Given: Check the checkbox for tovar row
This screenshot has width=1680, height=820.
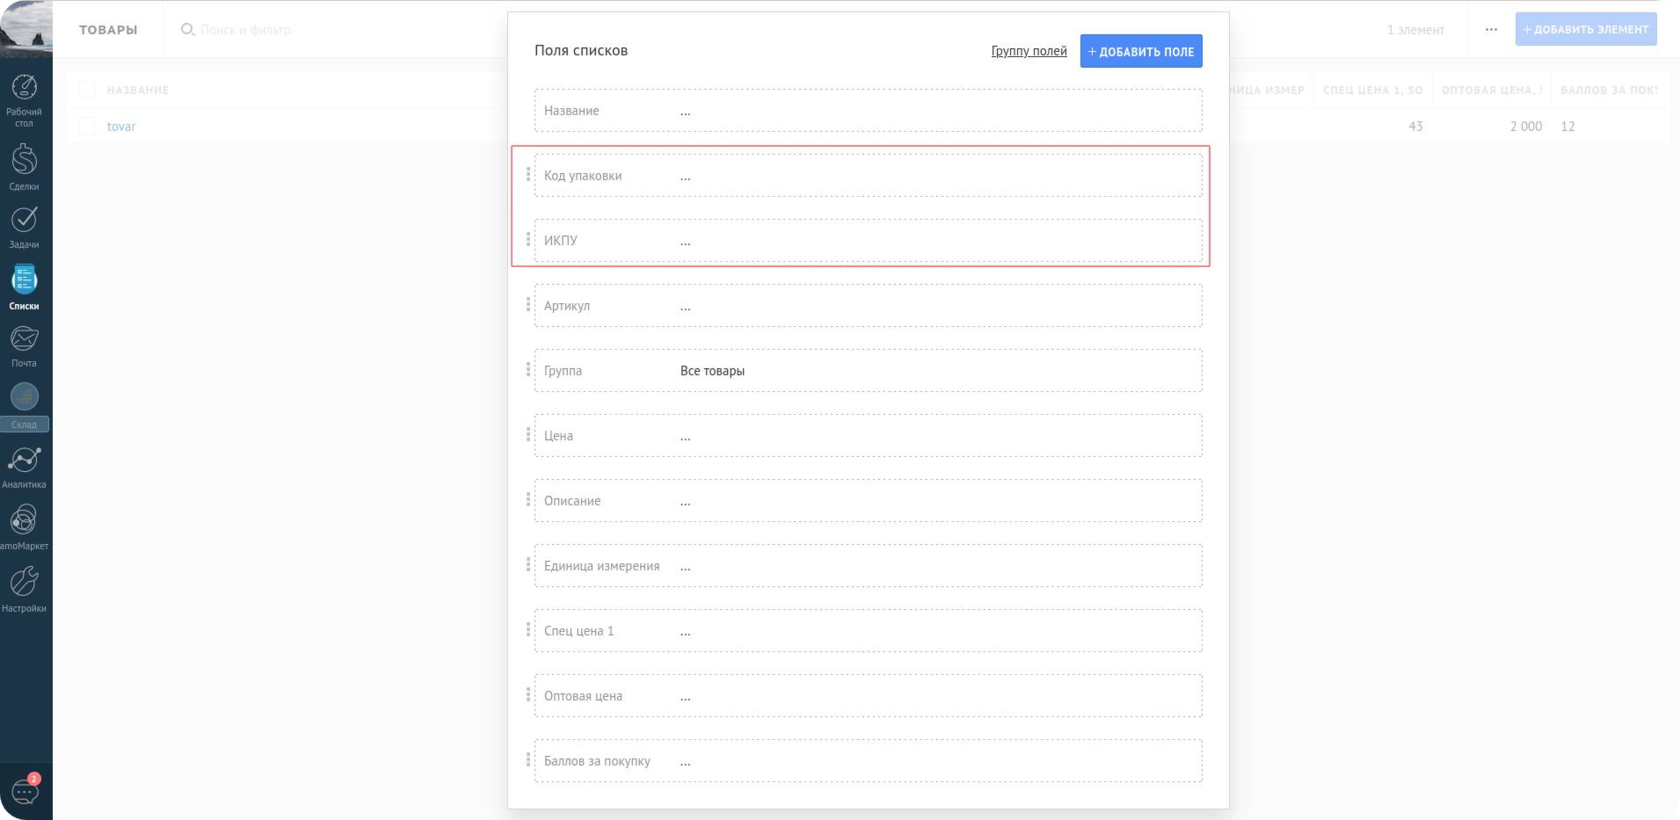Looking at the screenshot, I should coord(87,126).
